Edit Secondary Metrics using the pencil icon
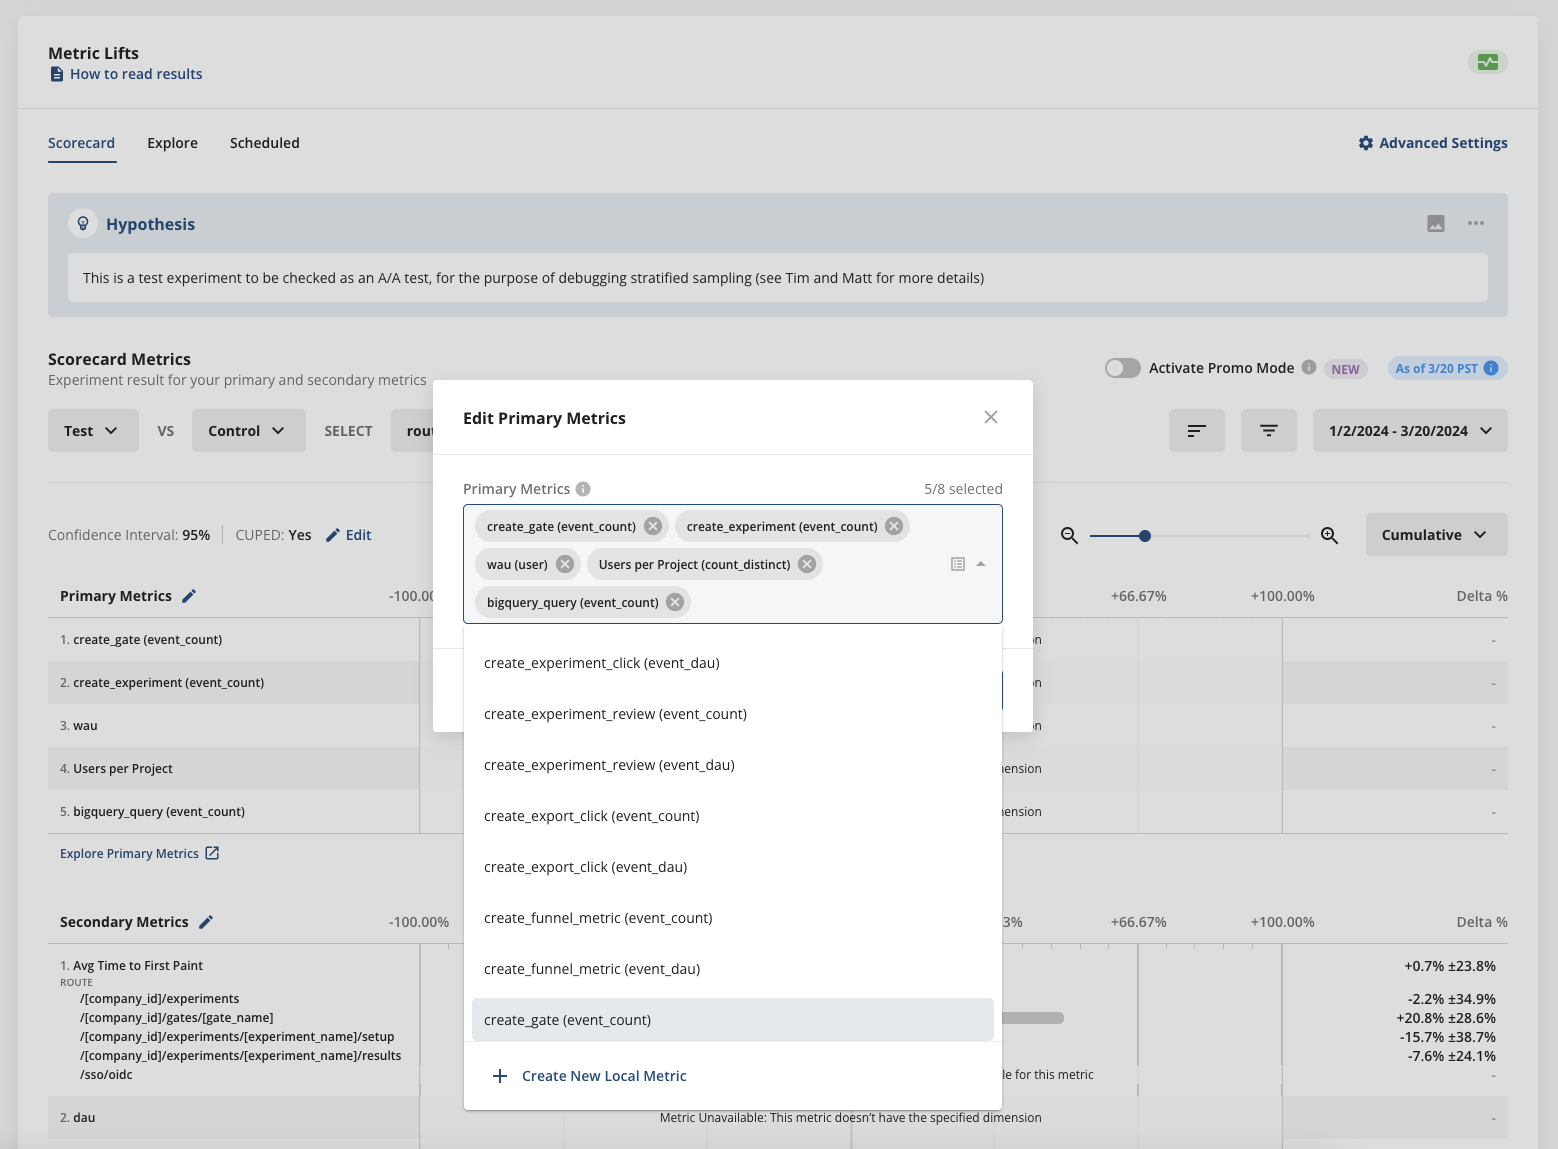Screen dimensions: 1558x1149 pos(206,921)
